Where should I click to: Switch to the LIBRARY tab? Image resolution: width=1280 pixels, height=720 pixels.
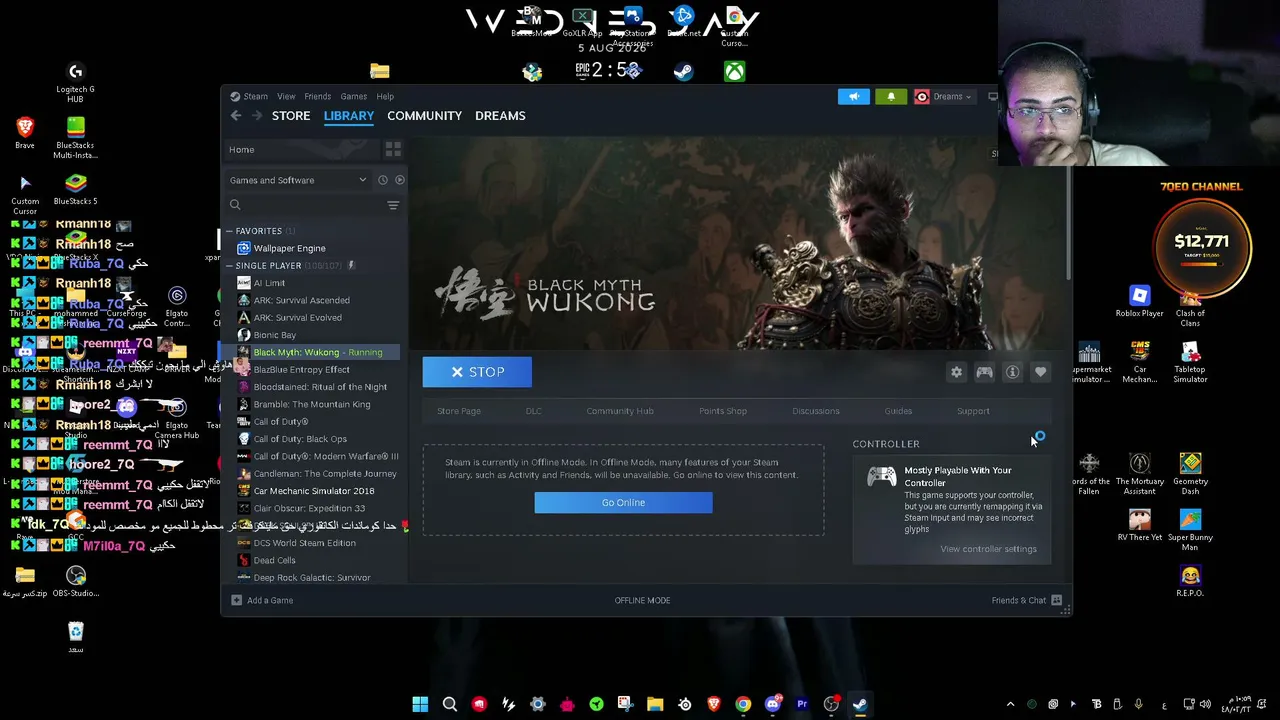(349, 116)
